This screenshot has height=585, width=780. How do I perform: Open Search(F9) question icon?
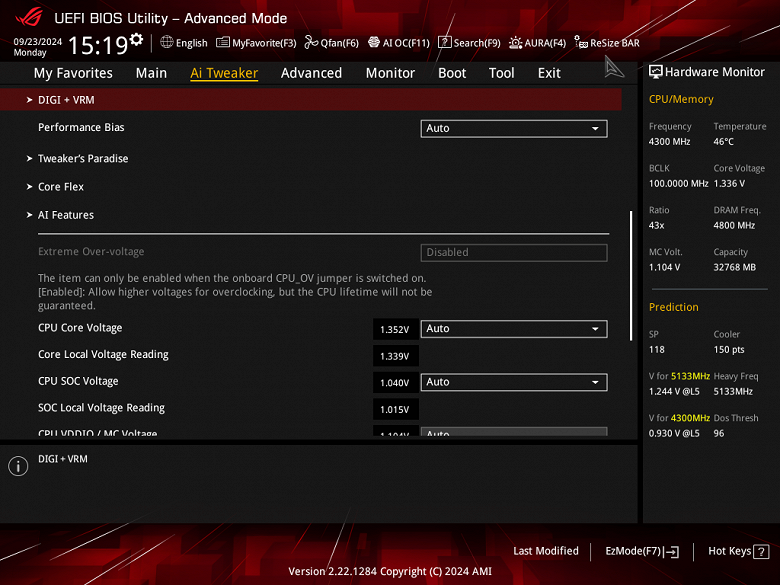point(444,43)
